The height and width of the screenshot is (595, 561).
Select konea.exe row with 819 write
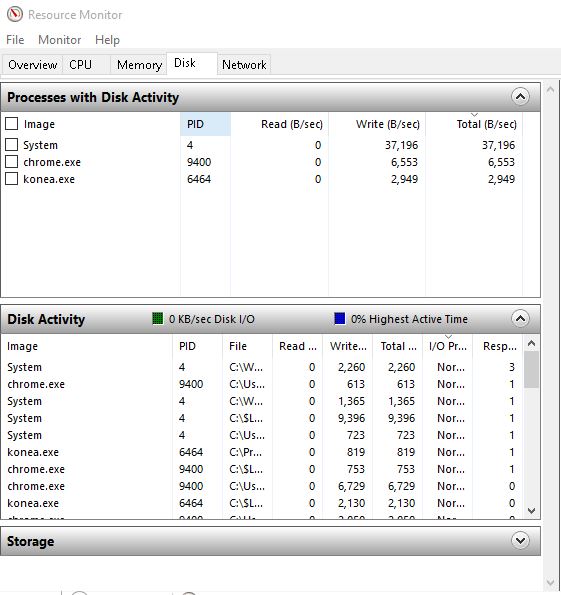[262, 452]
